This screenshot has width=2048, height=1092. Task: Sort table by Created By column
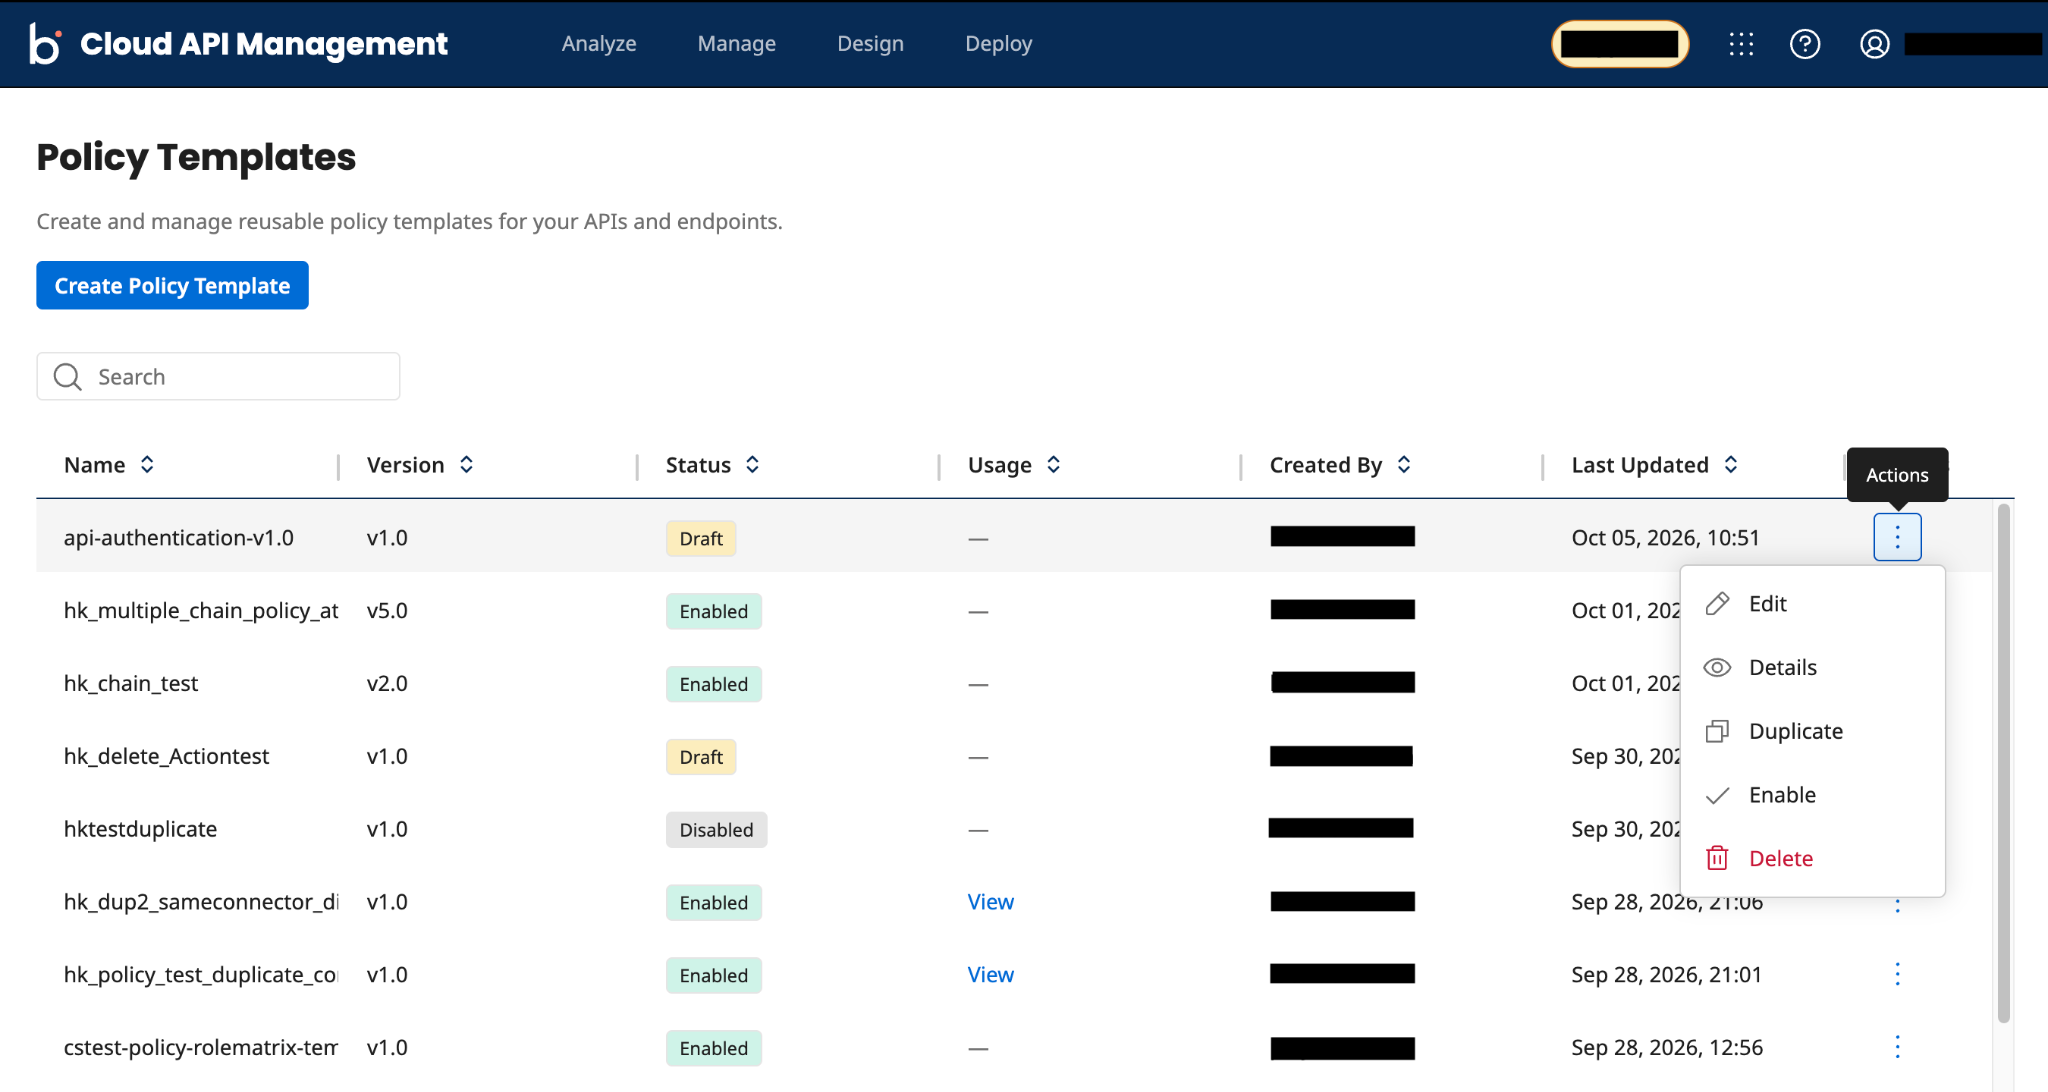click(1404, 465)
